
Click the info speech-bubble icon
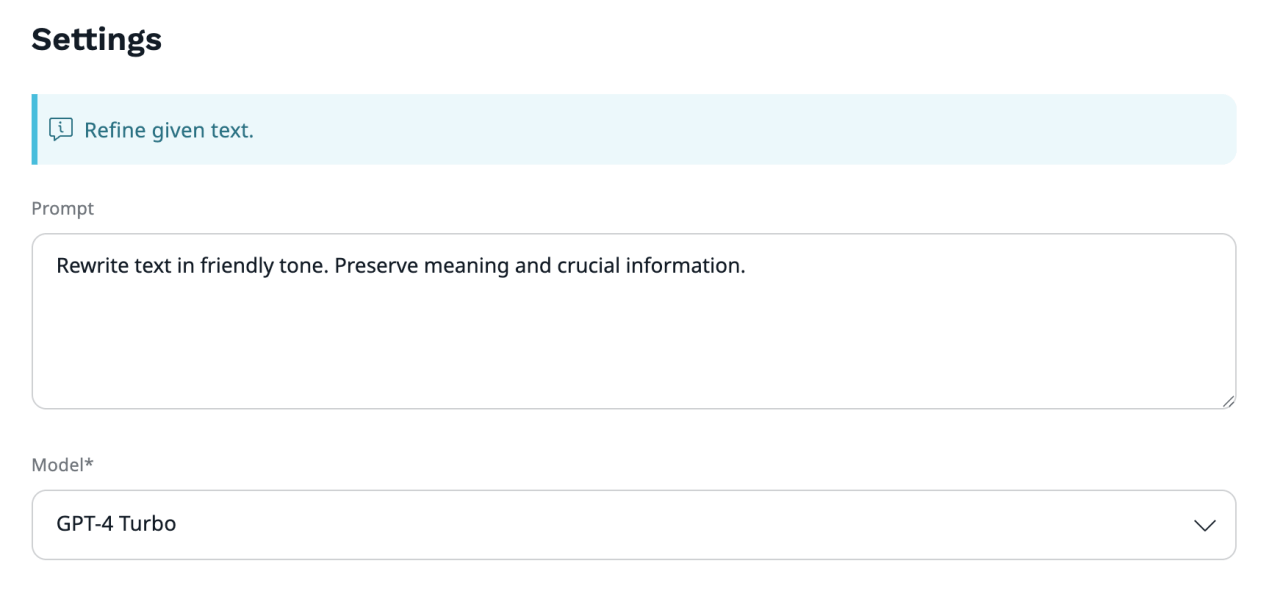point(61,129)
